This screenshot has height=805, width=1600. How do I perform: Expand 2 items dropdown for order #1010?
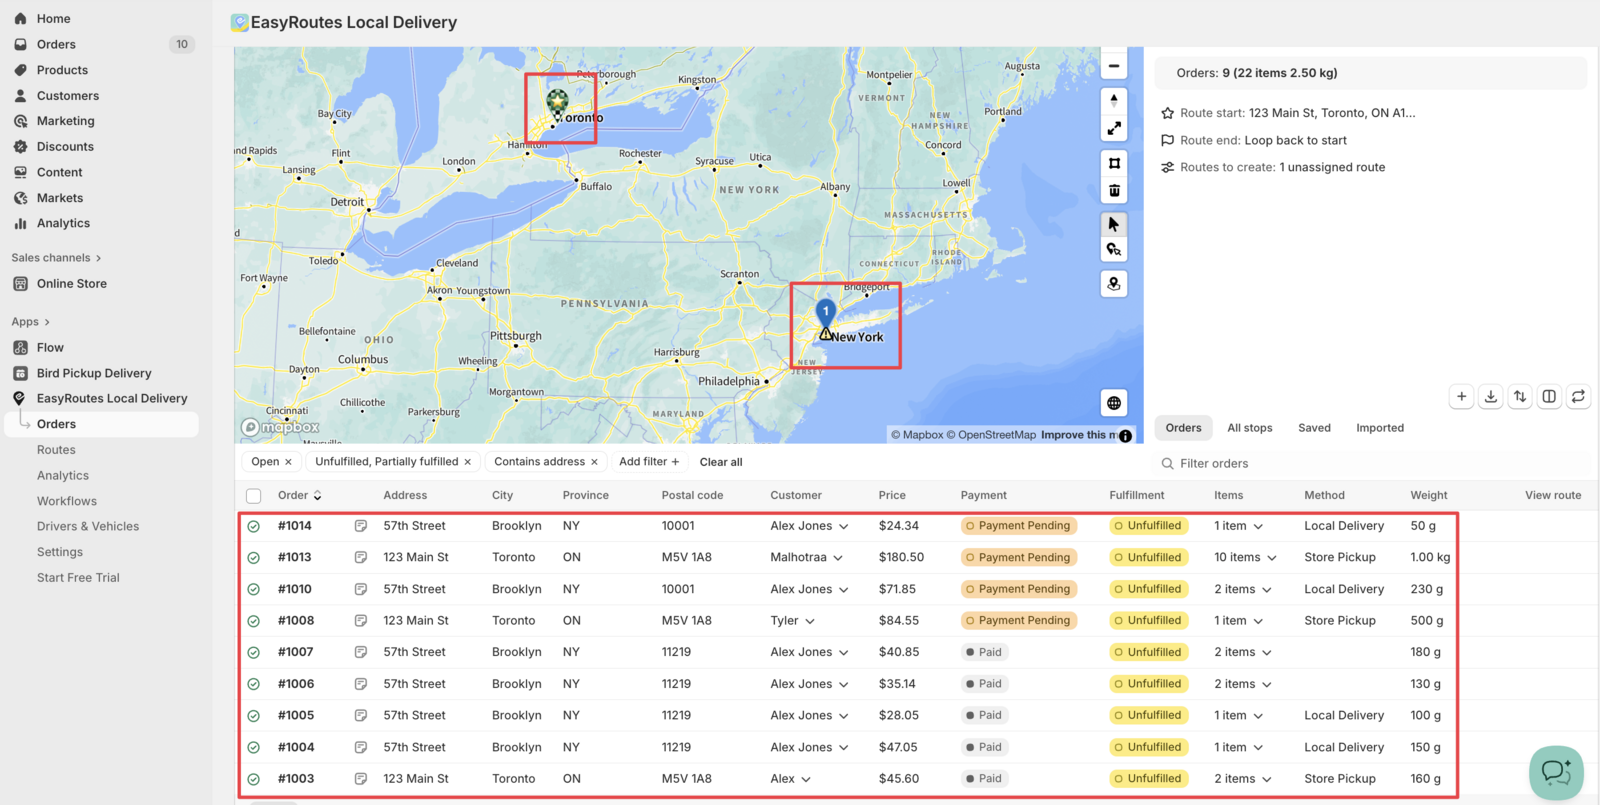[x=1267, y=590]
